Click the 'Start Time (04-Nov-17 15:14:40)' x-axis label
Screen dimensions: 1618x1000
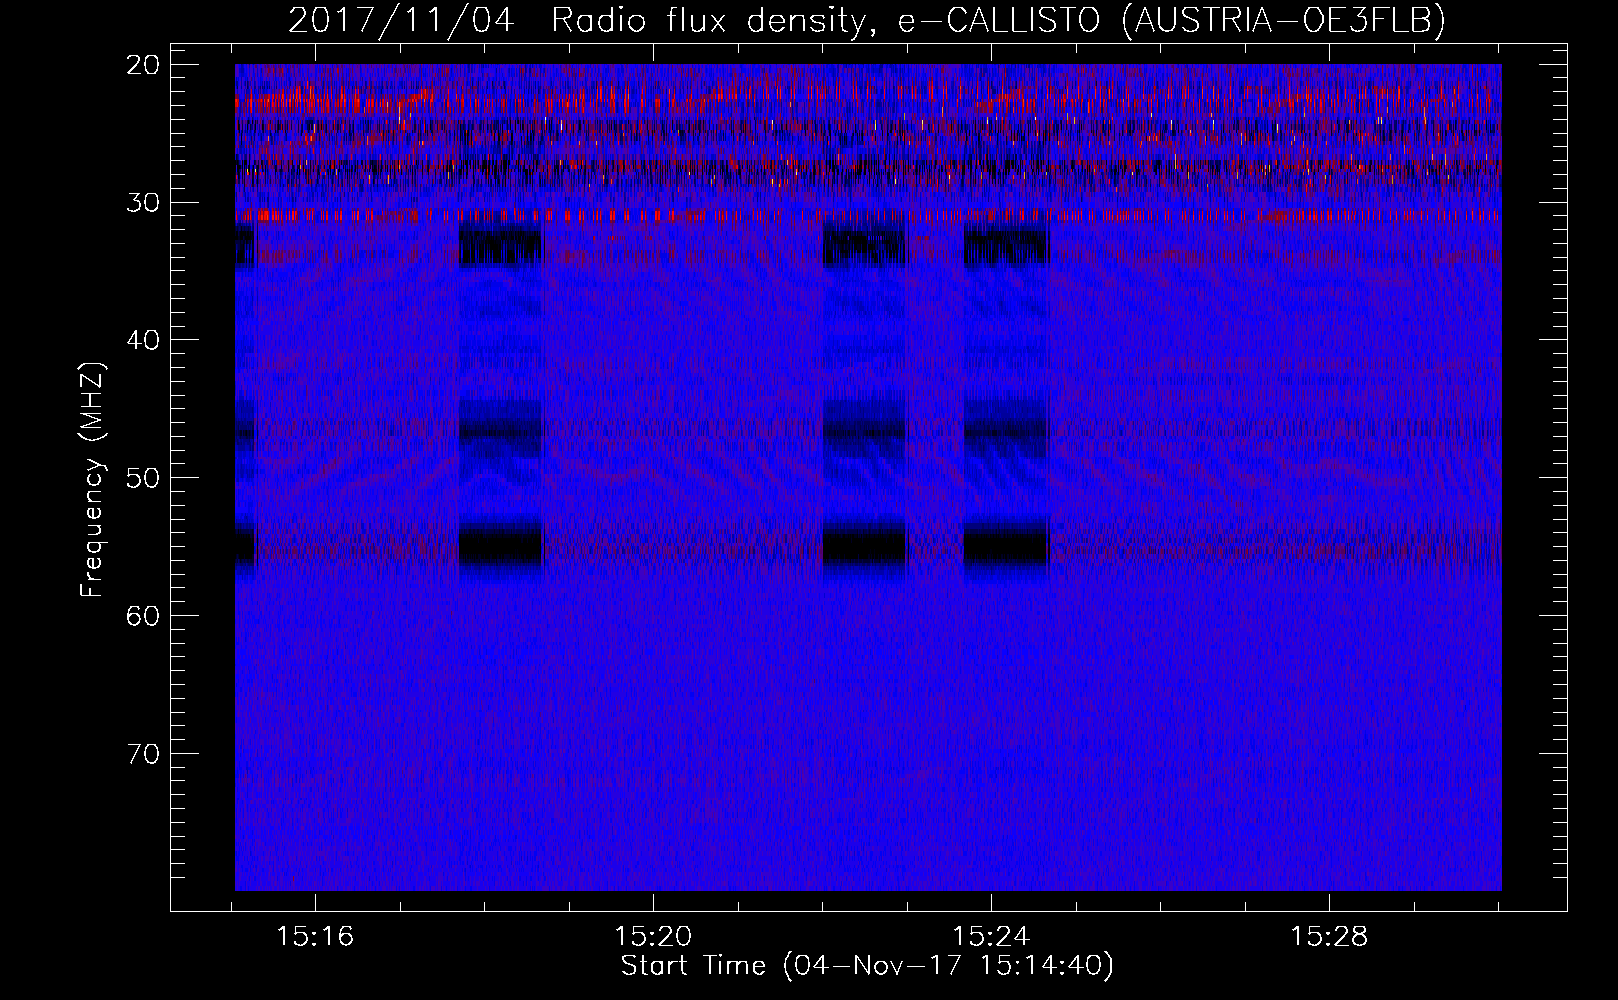[x=867, y=966]
